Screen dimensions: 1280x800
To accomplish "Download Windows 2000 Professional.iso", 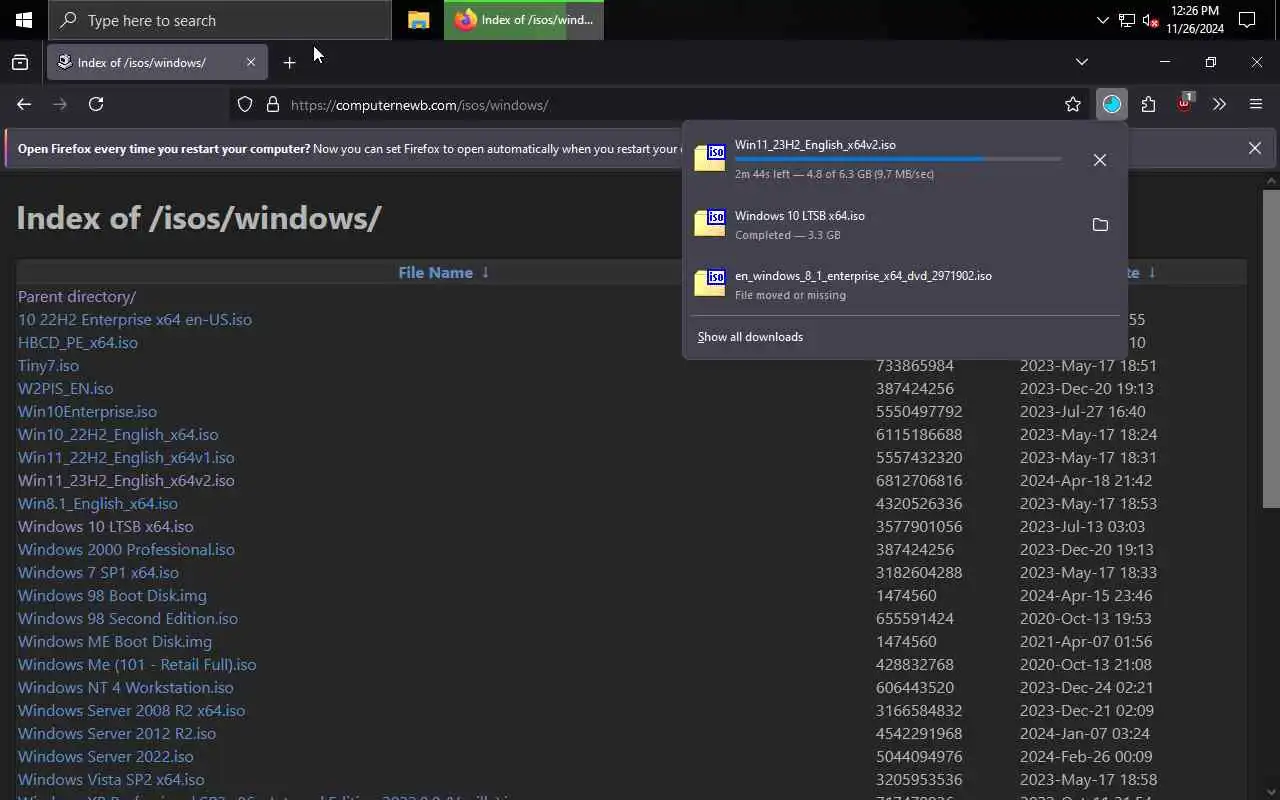I will pos(126,549).
